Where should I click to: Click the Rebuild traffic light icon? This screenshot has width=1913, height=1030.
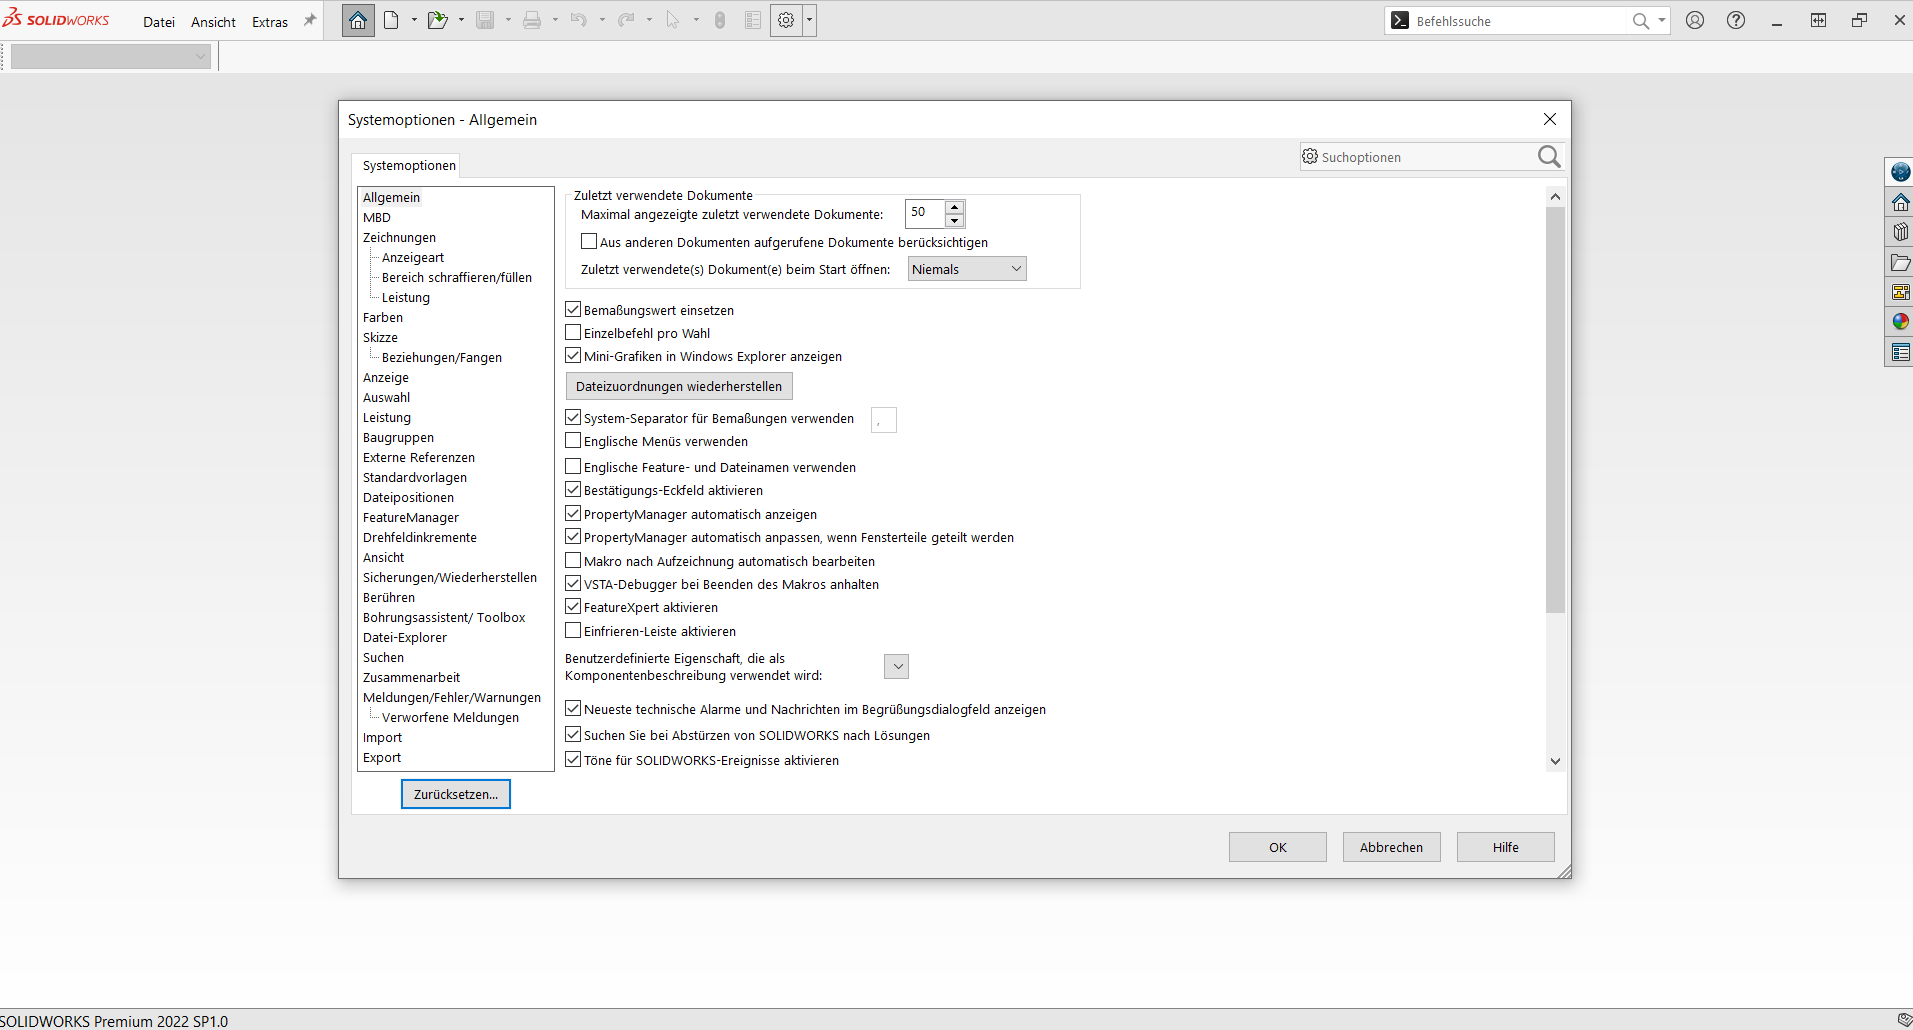pyautogui.click(x=720, y=20)
